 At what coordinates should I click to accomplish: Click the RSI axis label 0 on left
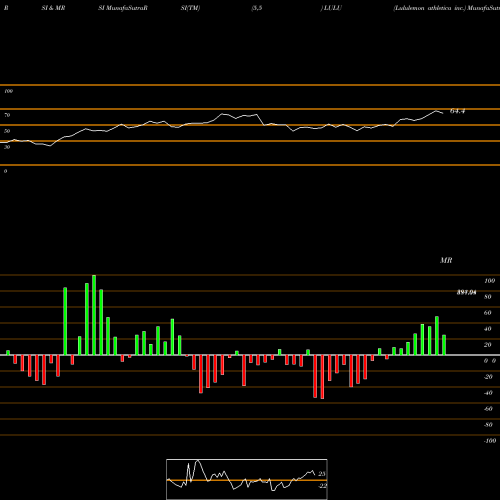click(5, 171)
